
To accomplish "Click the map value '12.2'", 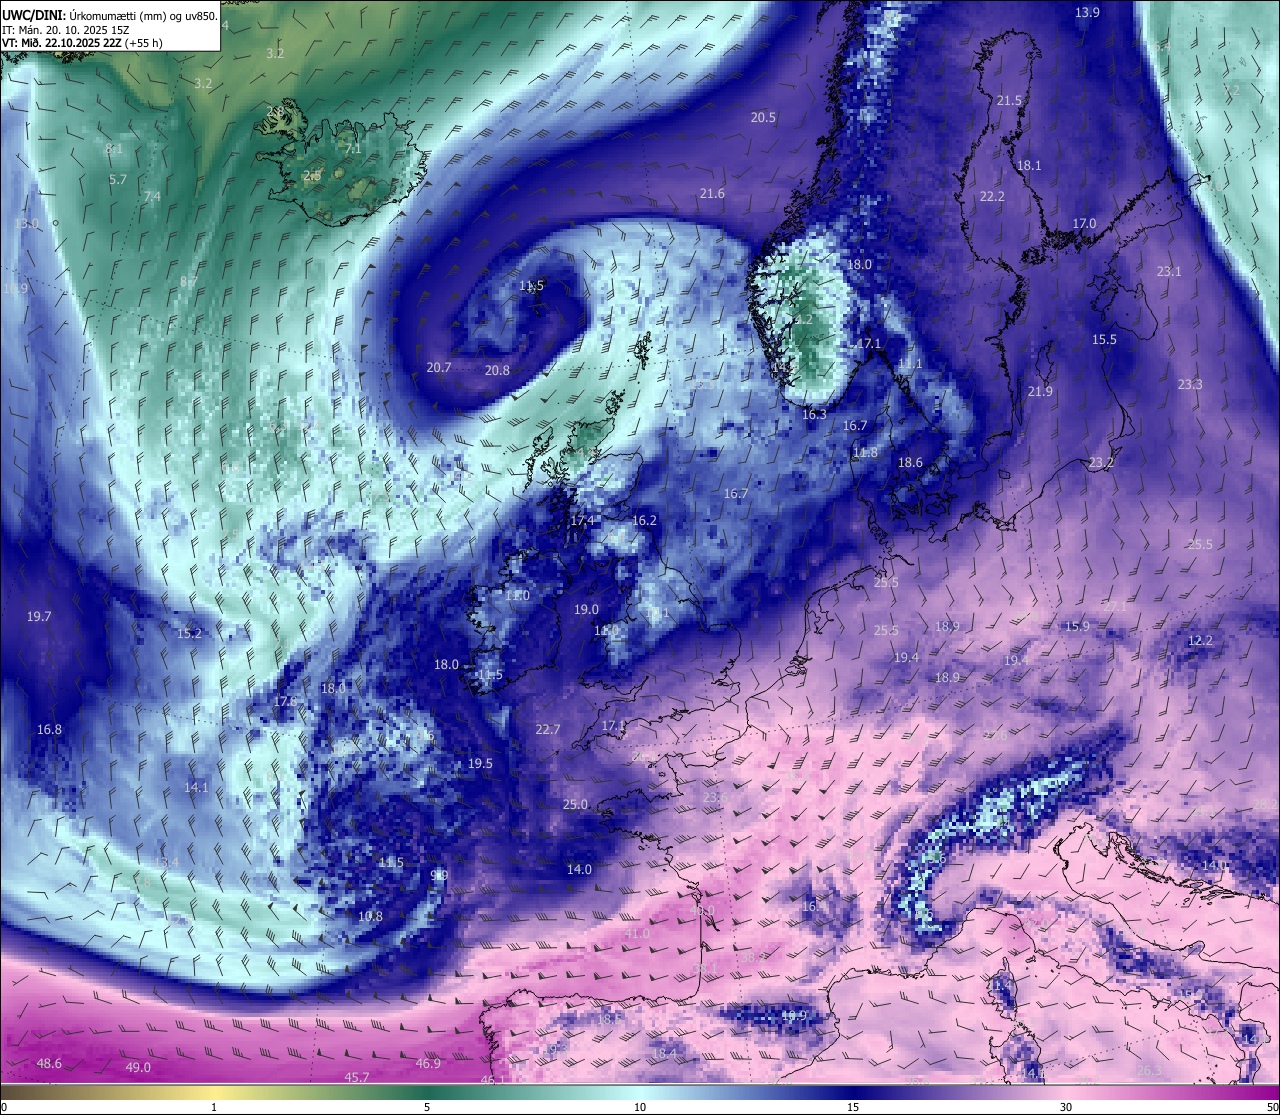I will pyautogui.click(x=1200, y=640).
